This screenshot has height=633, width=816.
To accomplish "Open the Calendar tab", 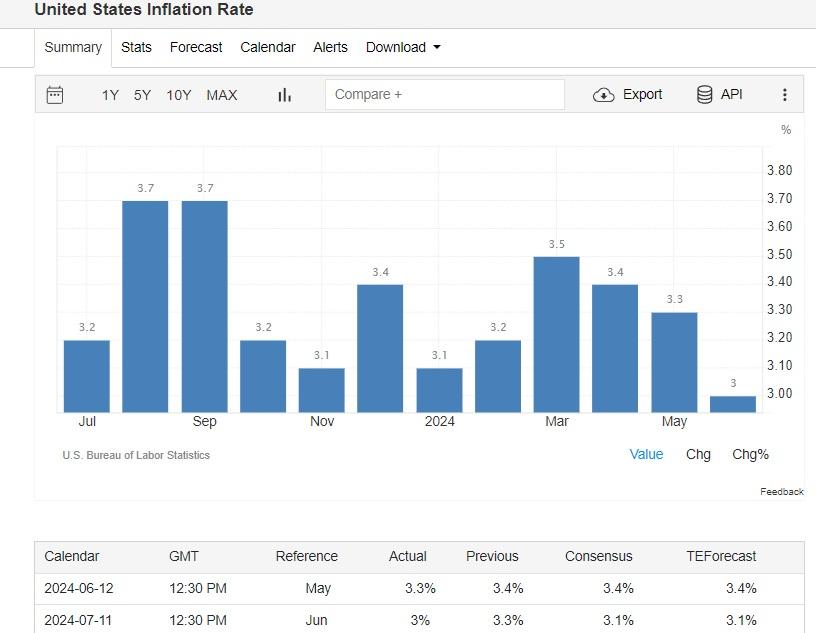I will 268,47.
